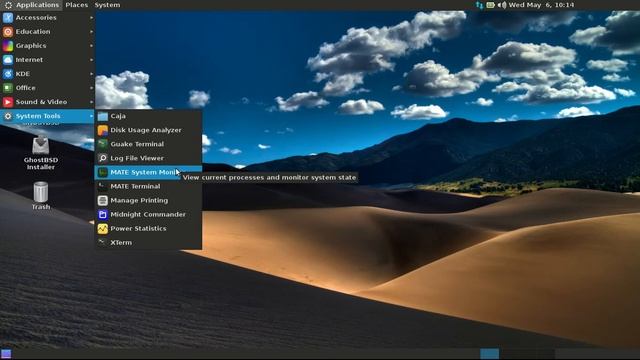Screen dimensions: 640x360
Task: Choose the Midnight Commander label
Action: 148,214
